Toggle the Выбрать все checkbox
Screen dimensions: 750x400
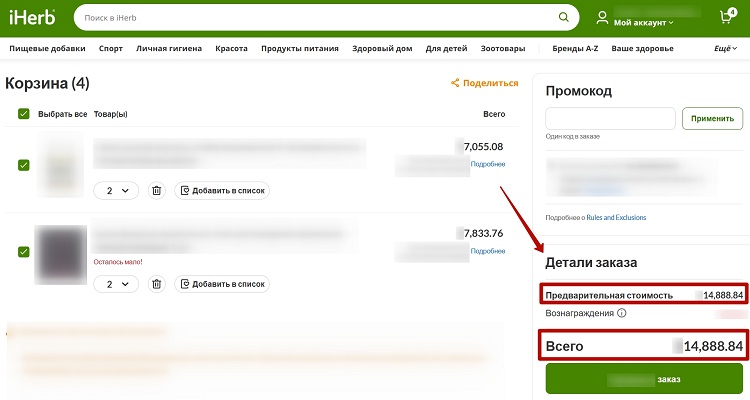(23, 114)
